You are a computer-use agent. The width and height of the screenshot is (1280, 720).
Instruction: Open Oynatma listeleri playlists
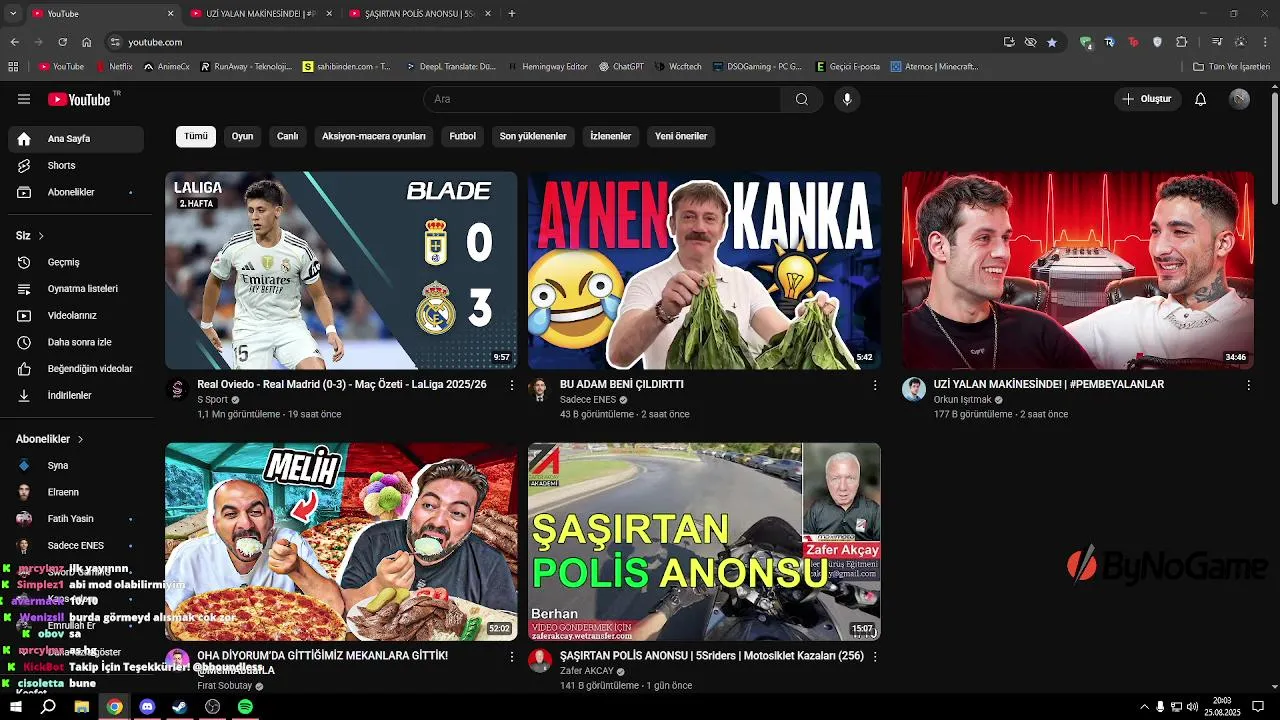point(76,289)
